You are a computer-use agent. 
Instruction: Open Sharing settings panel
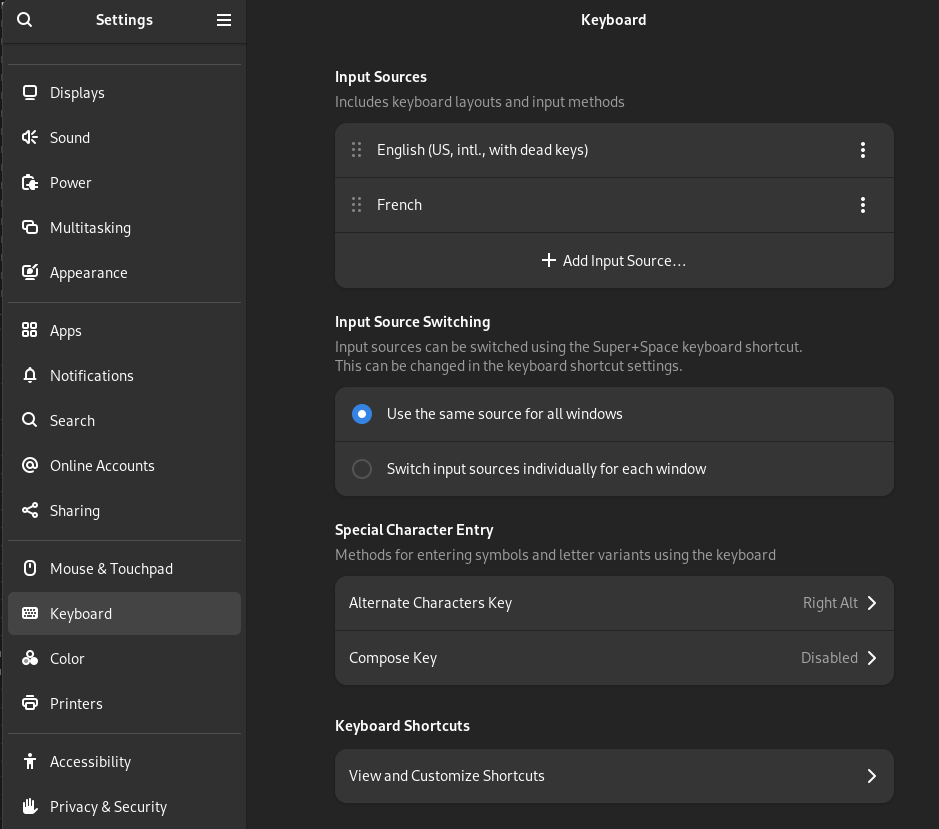pos(125,510)
